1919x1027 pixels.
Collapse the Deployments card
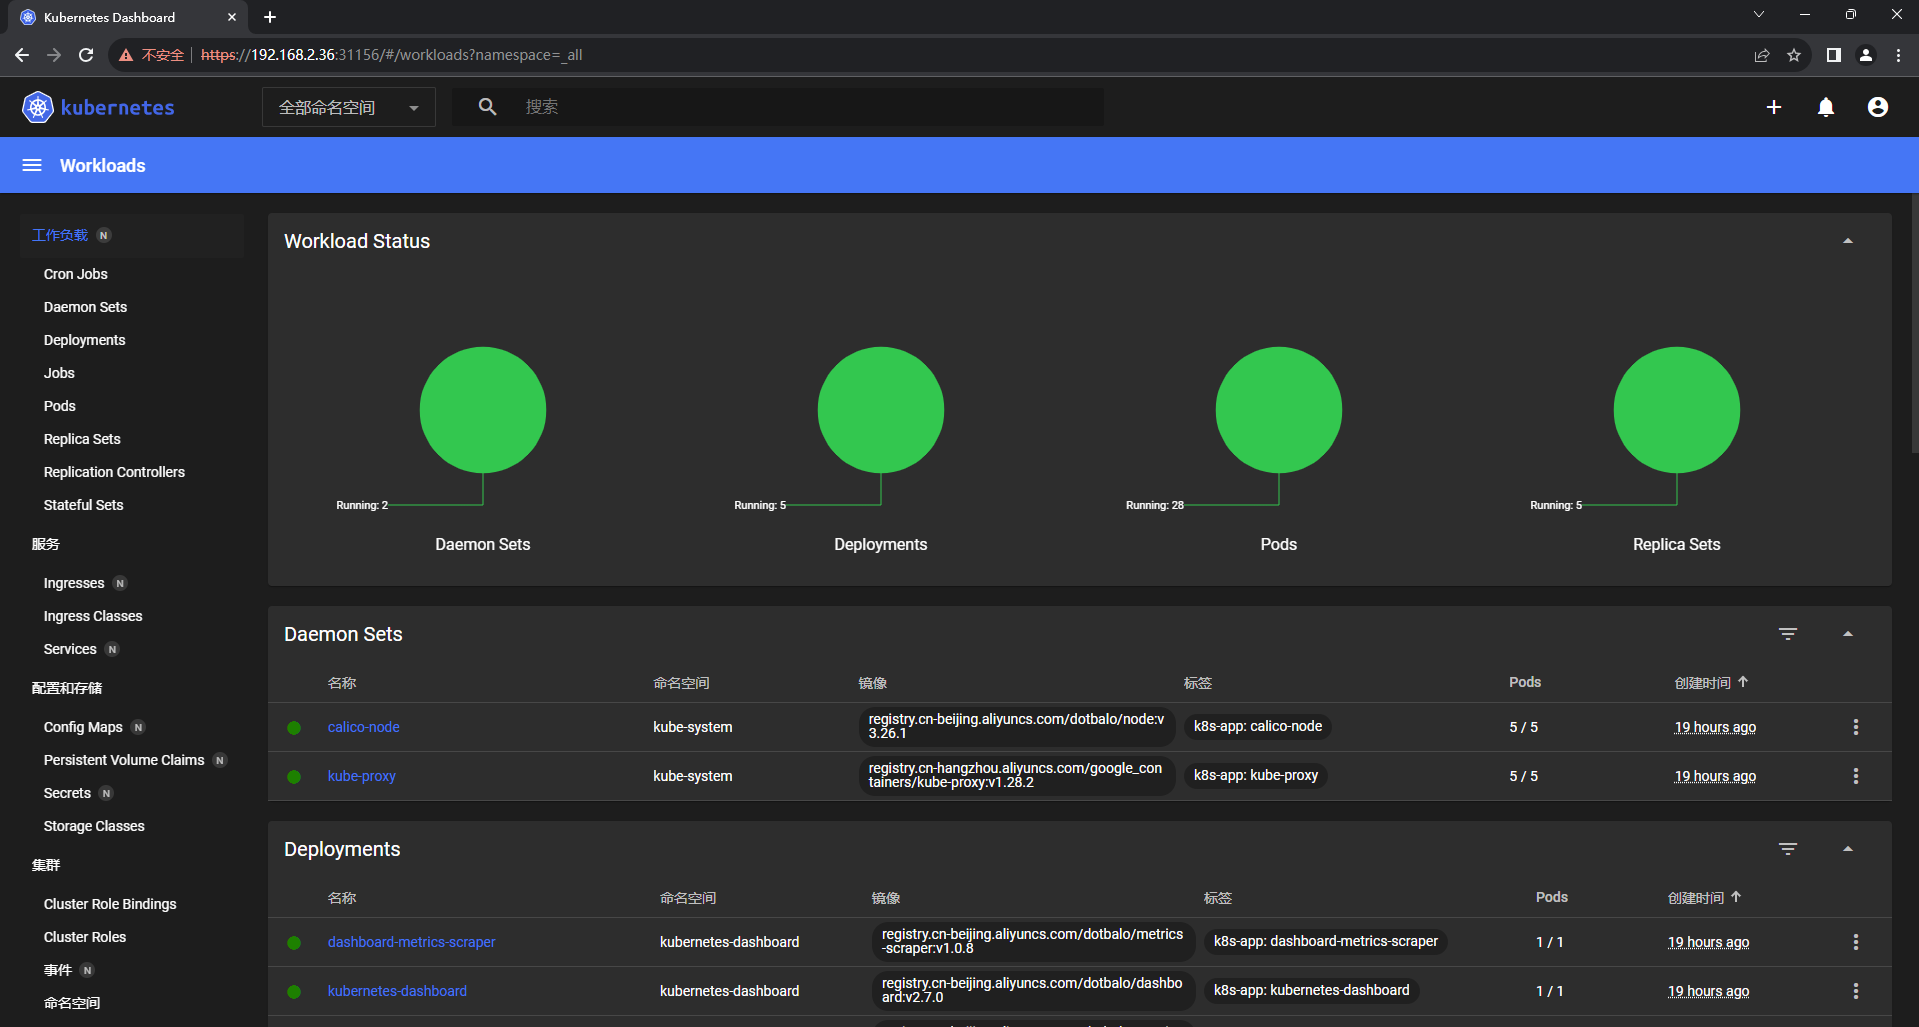[1848, 849]
